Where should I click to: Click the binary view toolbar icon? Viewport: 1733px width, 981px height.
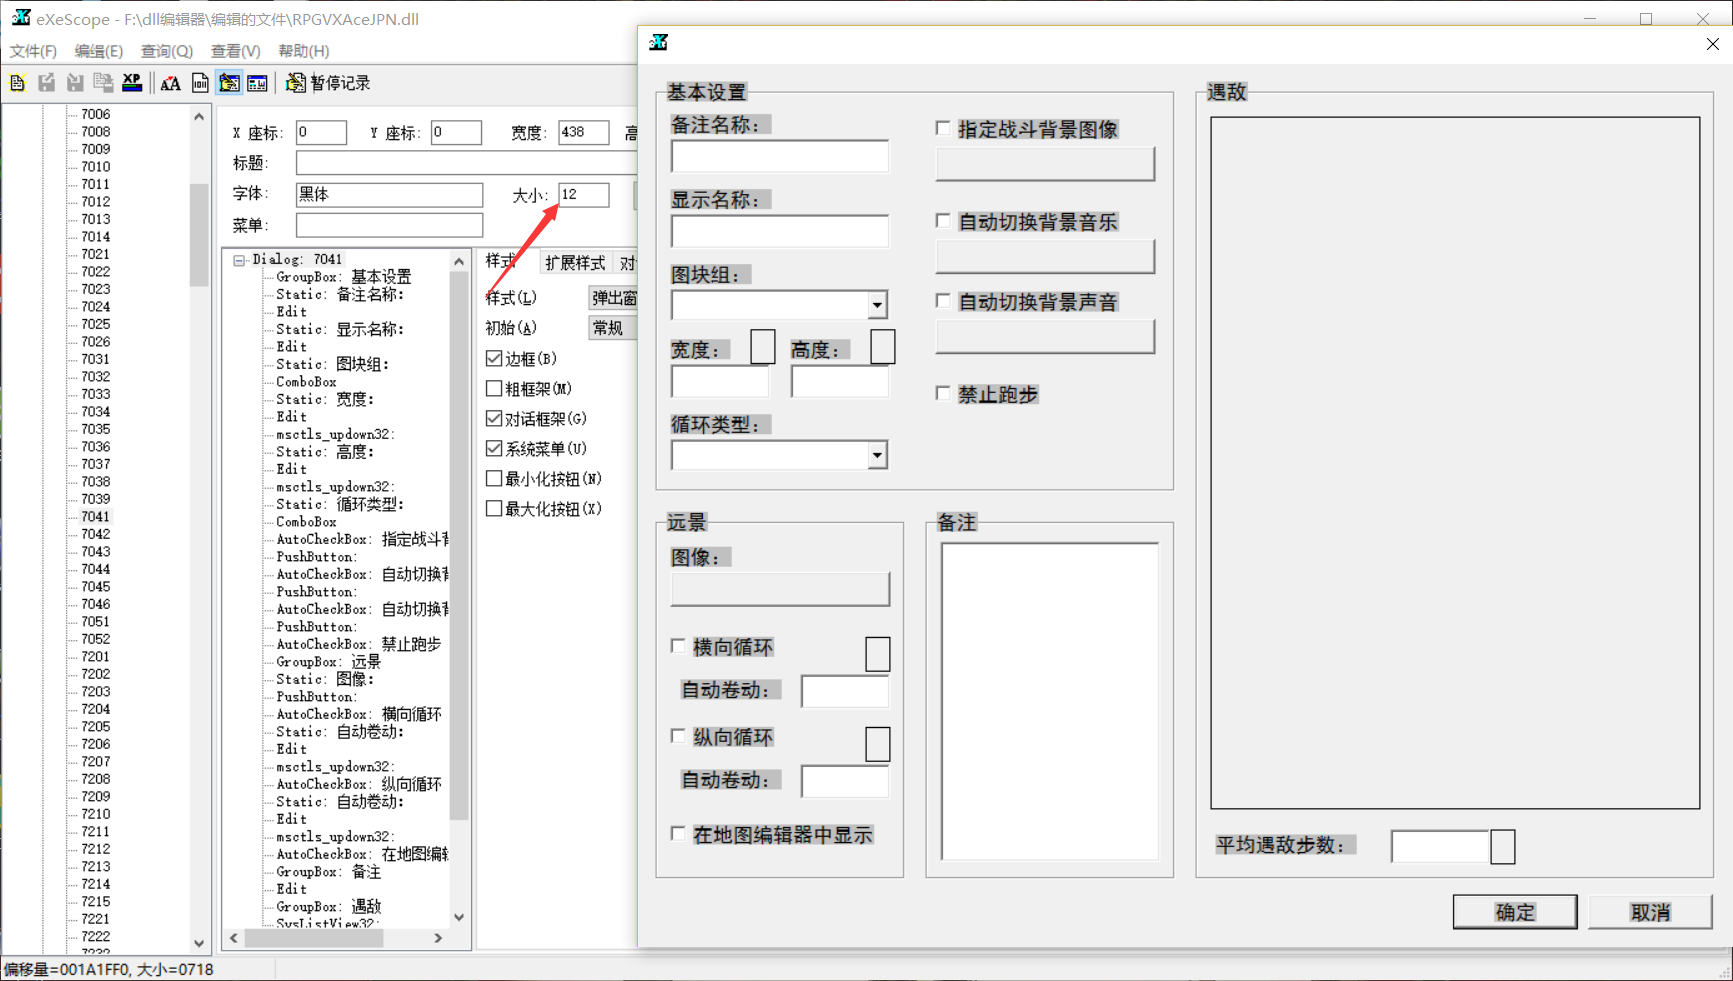(200, 83)
